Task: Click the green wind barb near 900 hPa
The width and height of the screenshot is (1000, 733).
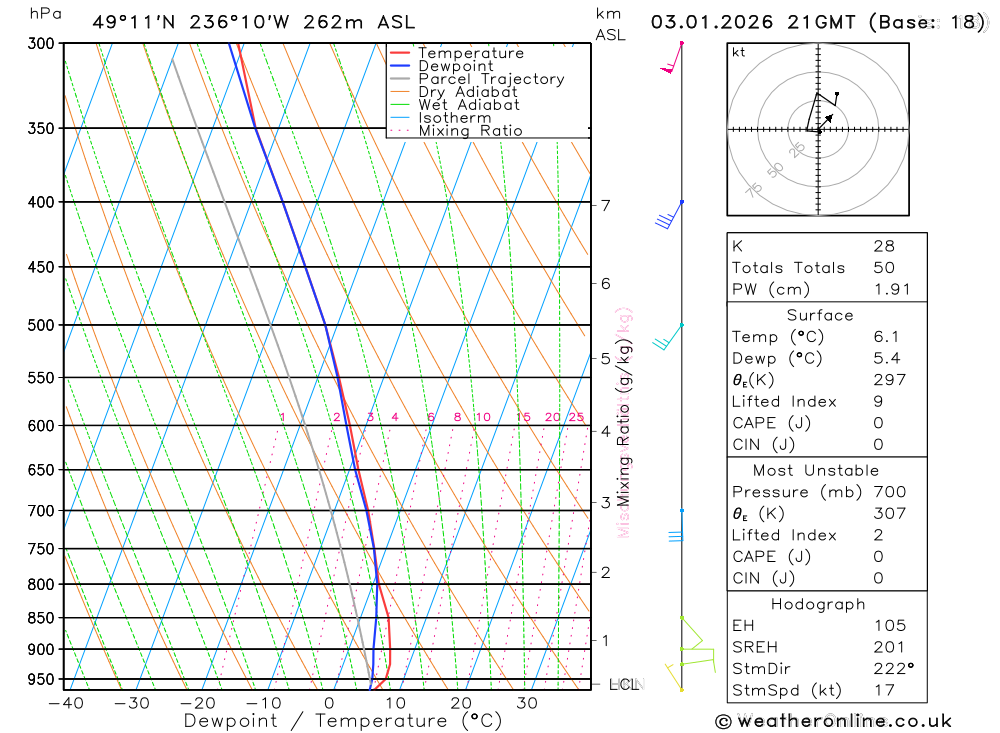Action: pyautogui.click(x=697, y=649)
